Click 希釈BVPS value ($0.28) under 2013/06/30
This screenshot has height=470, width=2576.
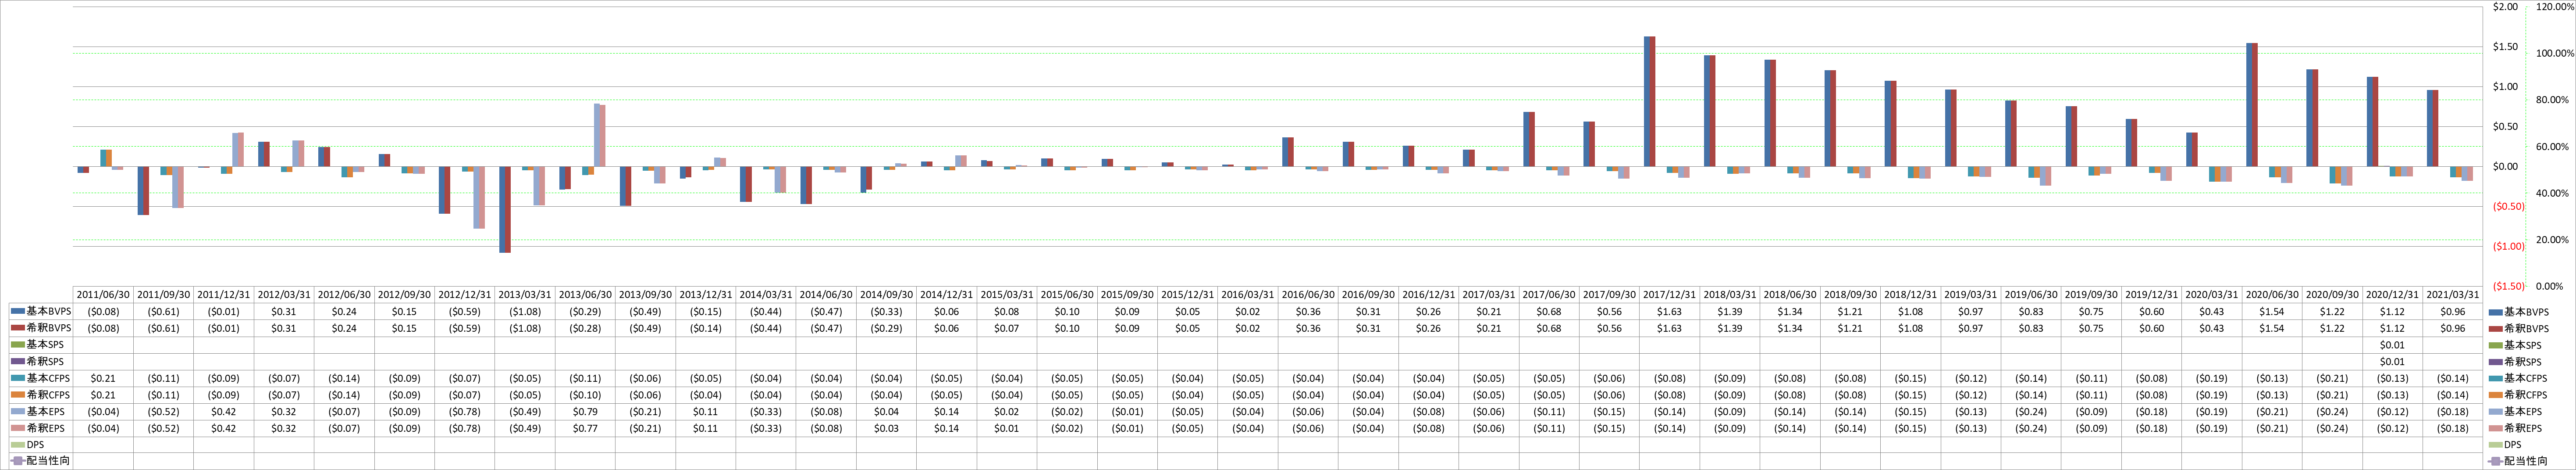coord(585,328)
